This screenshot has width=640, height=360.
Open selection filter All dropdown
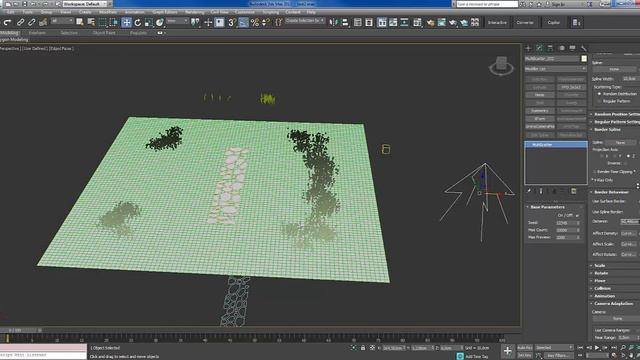62,21
